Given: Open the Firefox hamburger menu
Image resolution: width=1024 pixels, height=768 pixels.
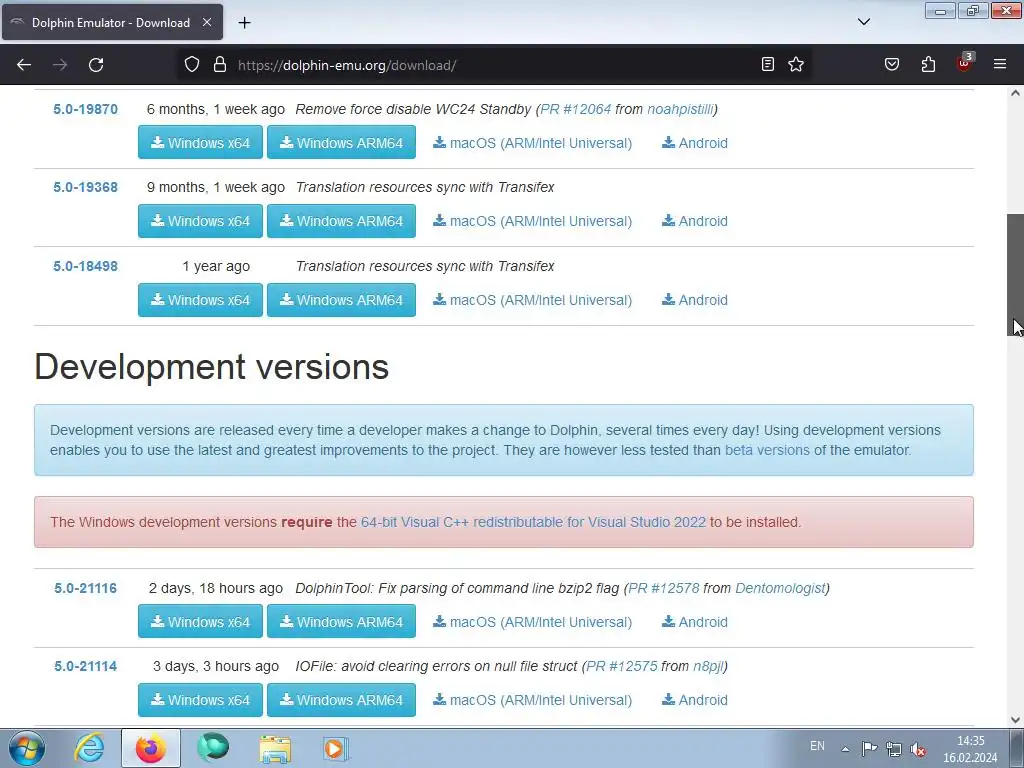Looking at the screenshot, I should point(1000,64).
